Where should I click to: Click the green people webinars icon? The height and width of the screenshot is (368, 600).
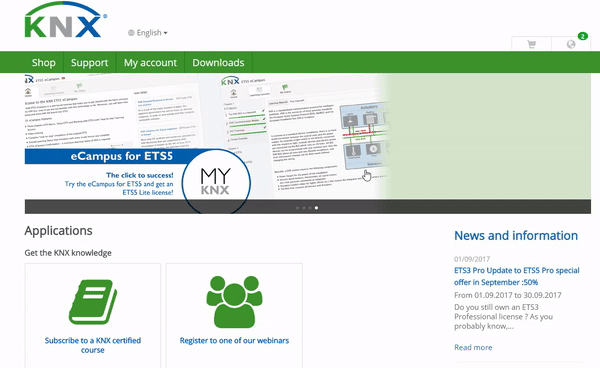pos(234,302)
